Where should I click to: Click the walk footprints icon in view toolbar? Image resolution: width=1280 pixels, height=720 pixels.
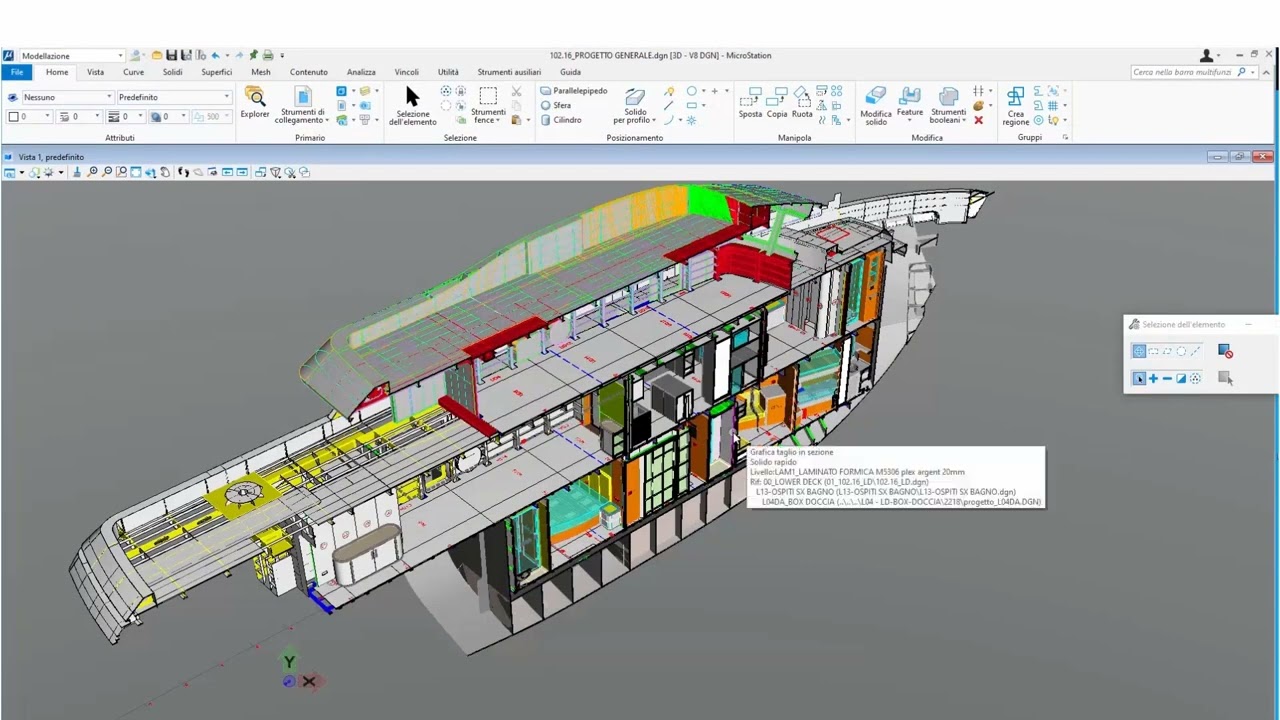(x=183, y=172)
